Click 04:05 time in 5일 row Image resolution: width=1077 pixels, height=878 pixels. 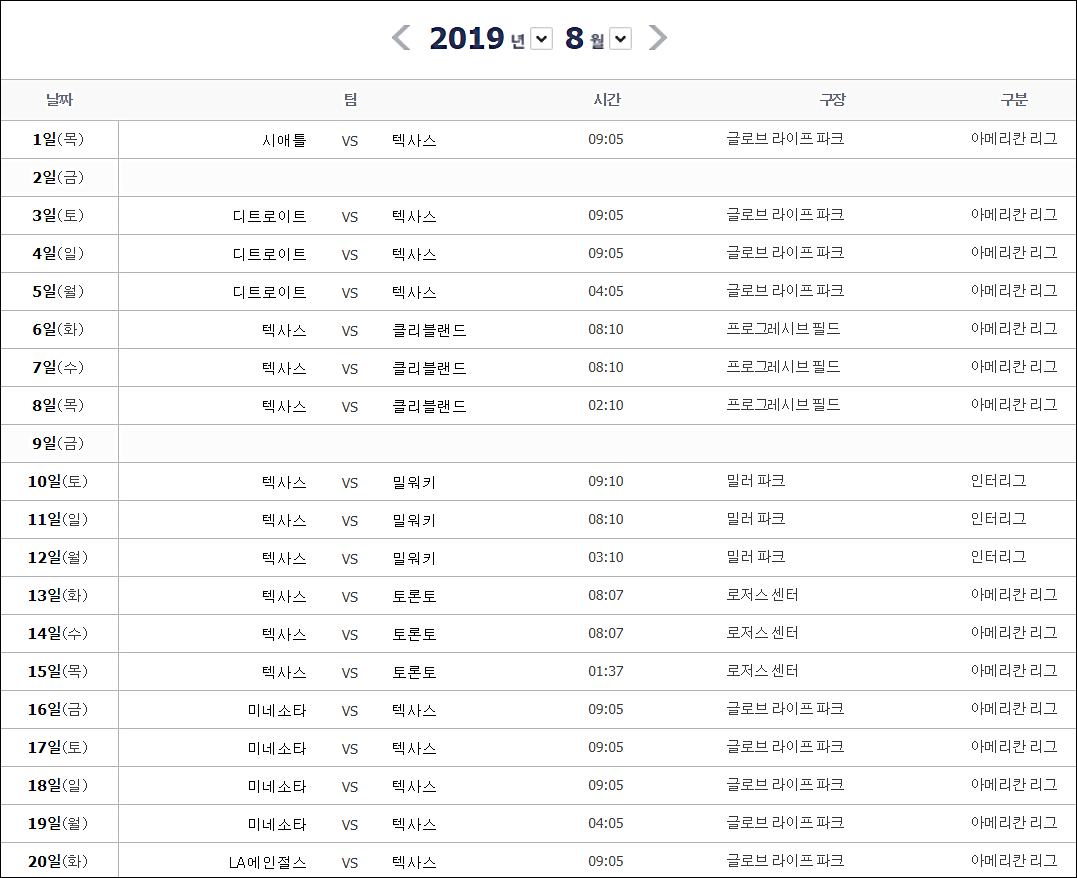(x=606, y=291)
